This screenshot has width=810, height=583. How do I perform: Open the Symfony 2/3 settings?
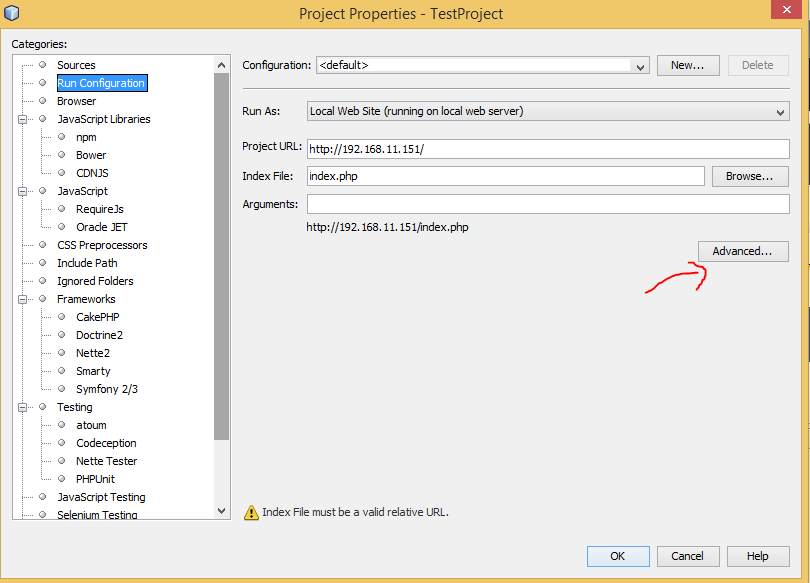pos(106,389)
